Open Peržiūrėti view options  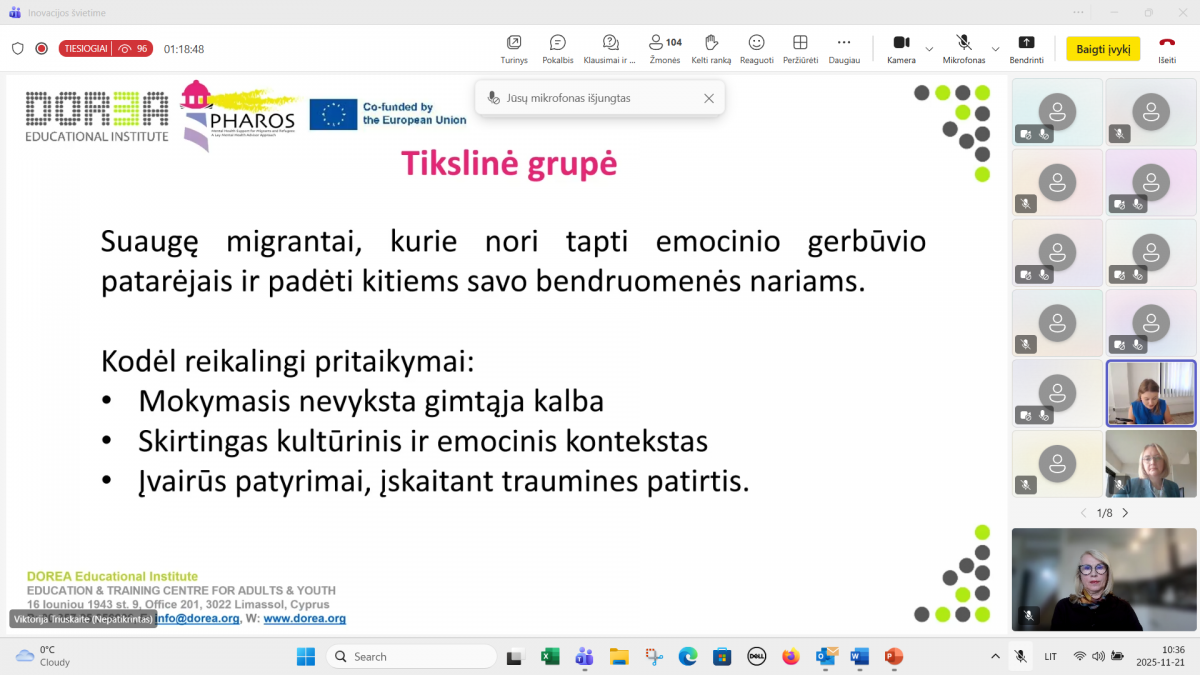click(x=800, y=48)
